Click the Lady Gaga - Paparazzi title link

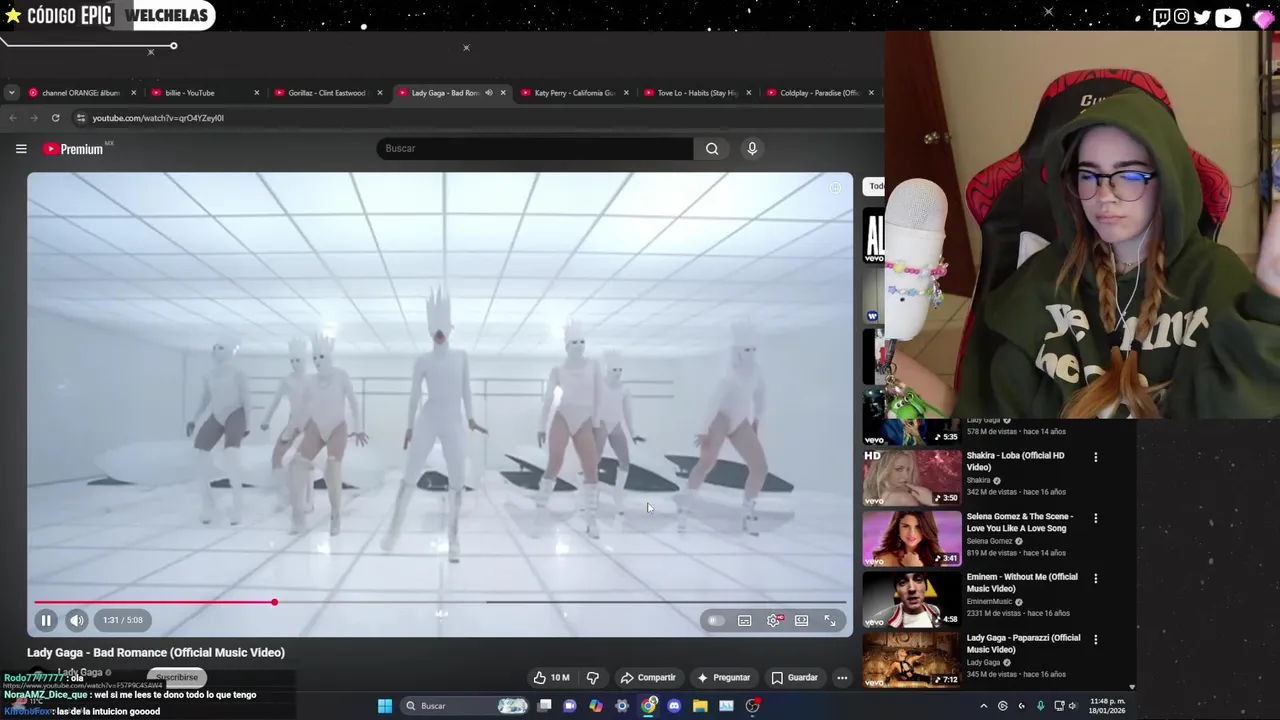tap(1023, 644)
